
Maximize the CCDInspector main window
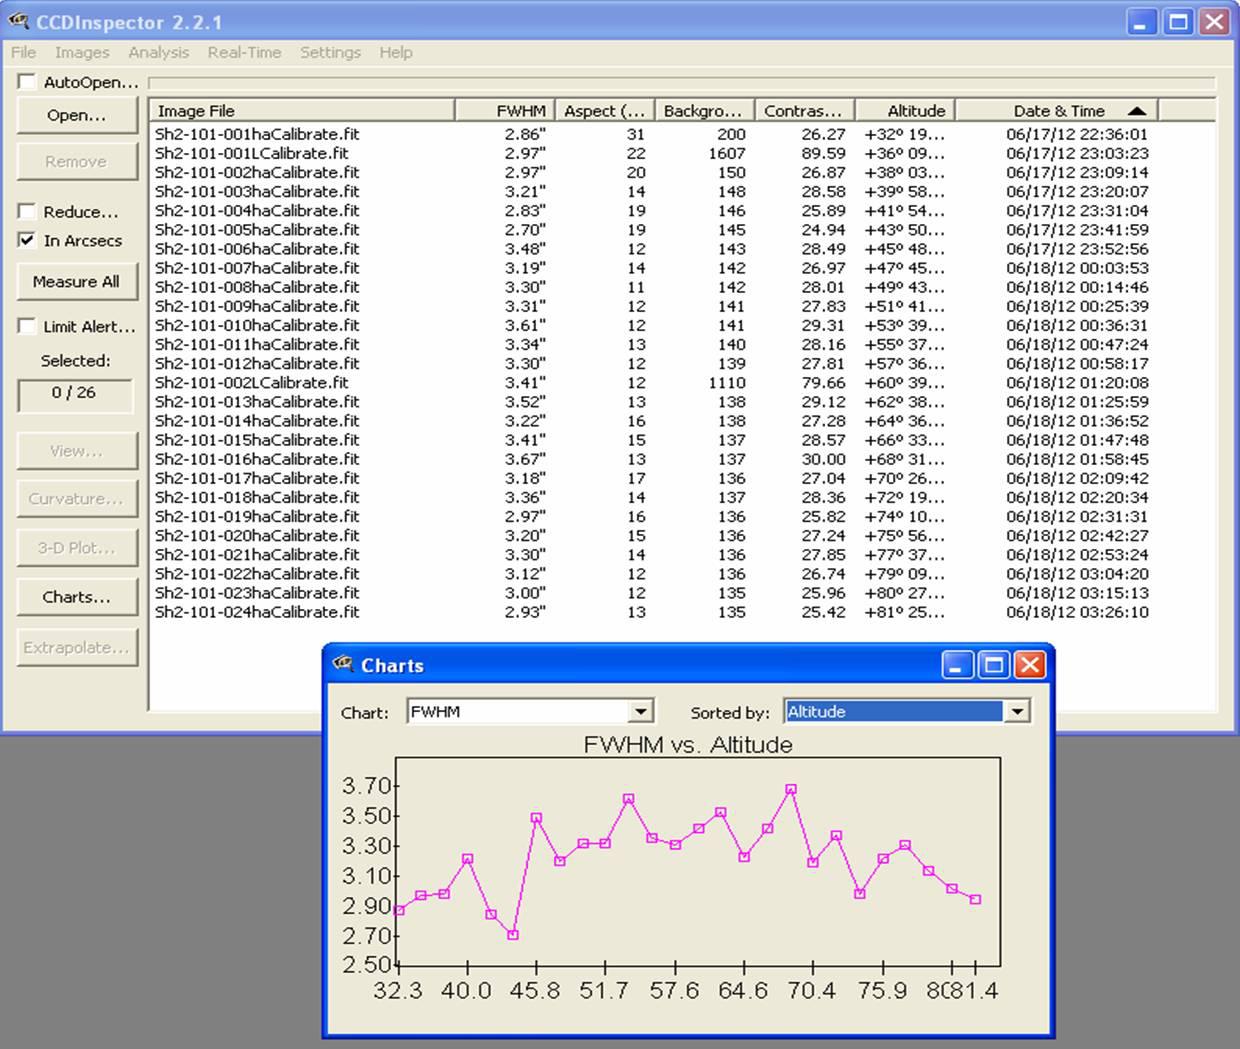point(1178,22)
